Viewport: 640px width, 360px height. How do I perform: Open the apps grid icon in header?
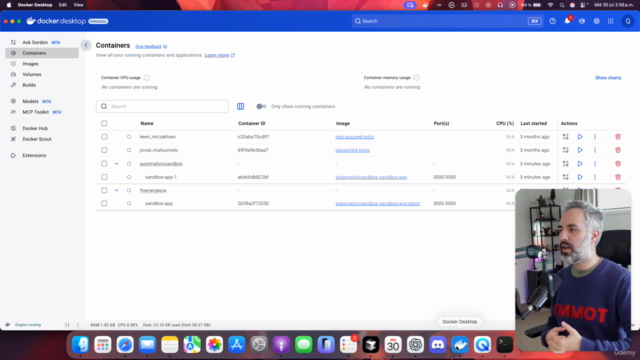(611, 21)
